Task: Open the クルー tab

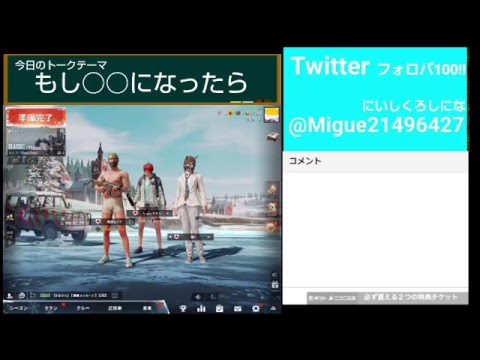Action: [x=83, y=308]
